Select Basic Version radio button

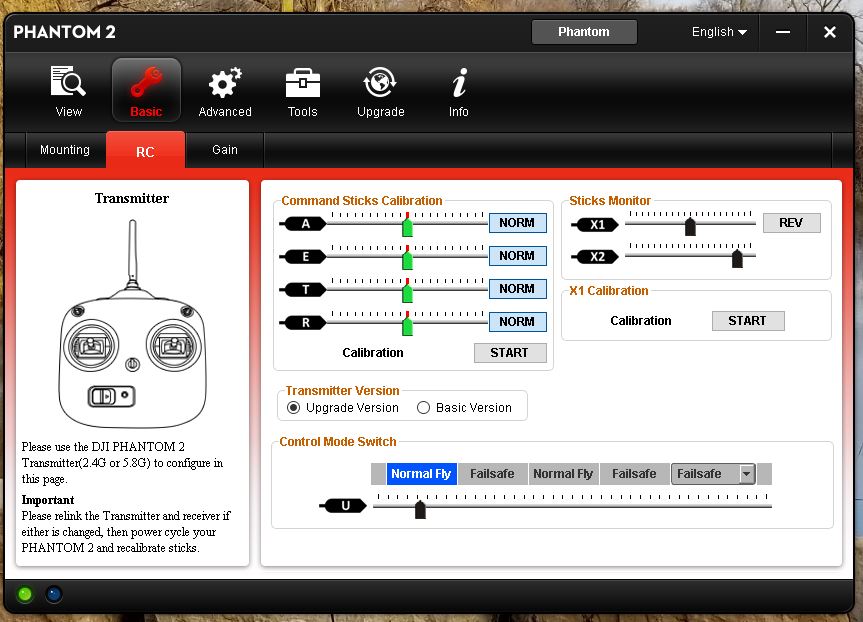click(x=423, y=407)
